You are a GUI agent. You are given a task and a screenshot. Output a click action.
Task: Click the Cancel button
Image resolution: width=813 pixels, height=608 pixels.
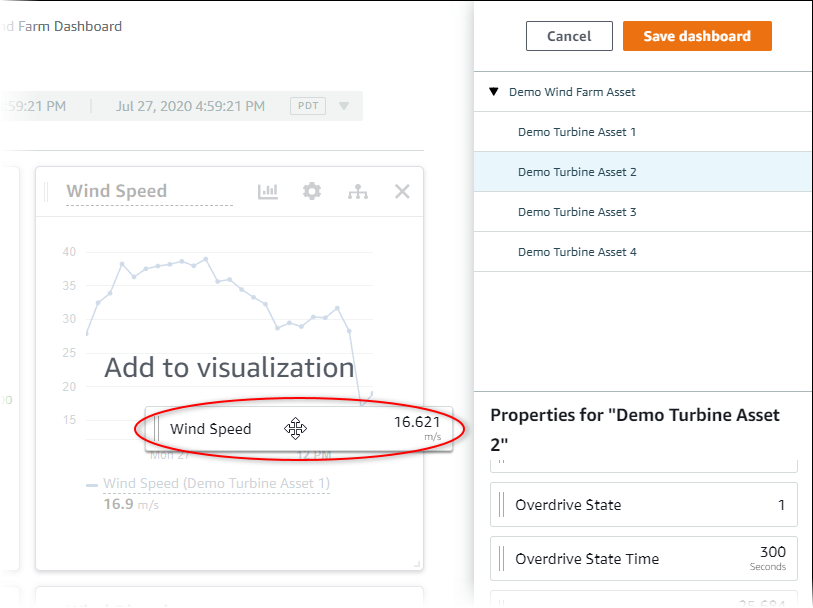569,36
